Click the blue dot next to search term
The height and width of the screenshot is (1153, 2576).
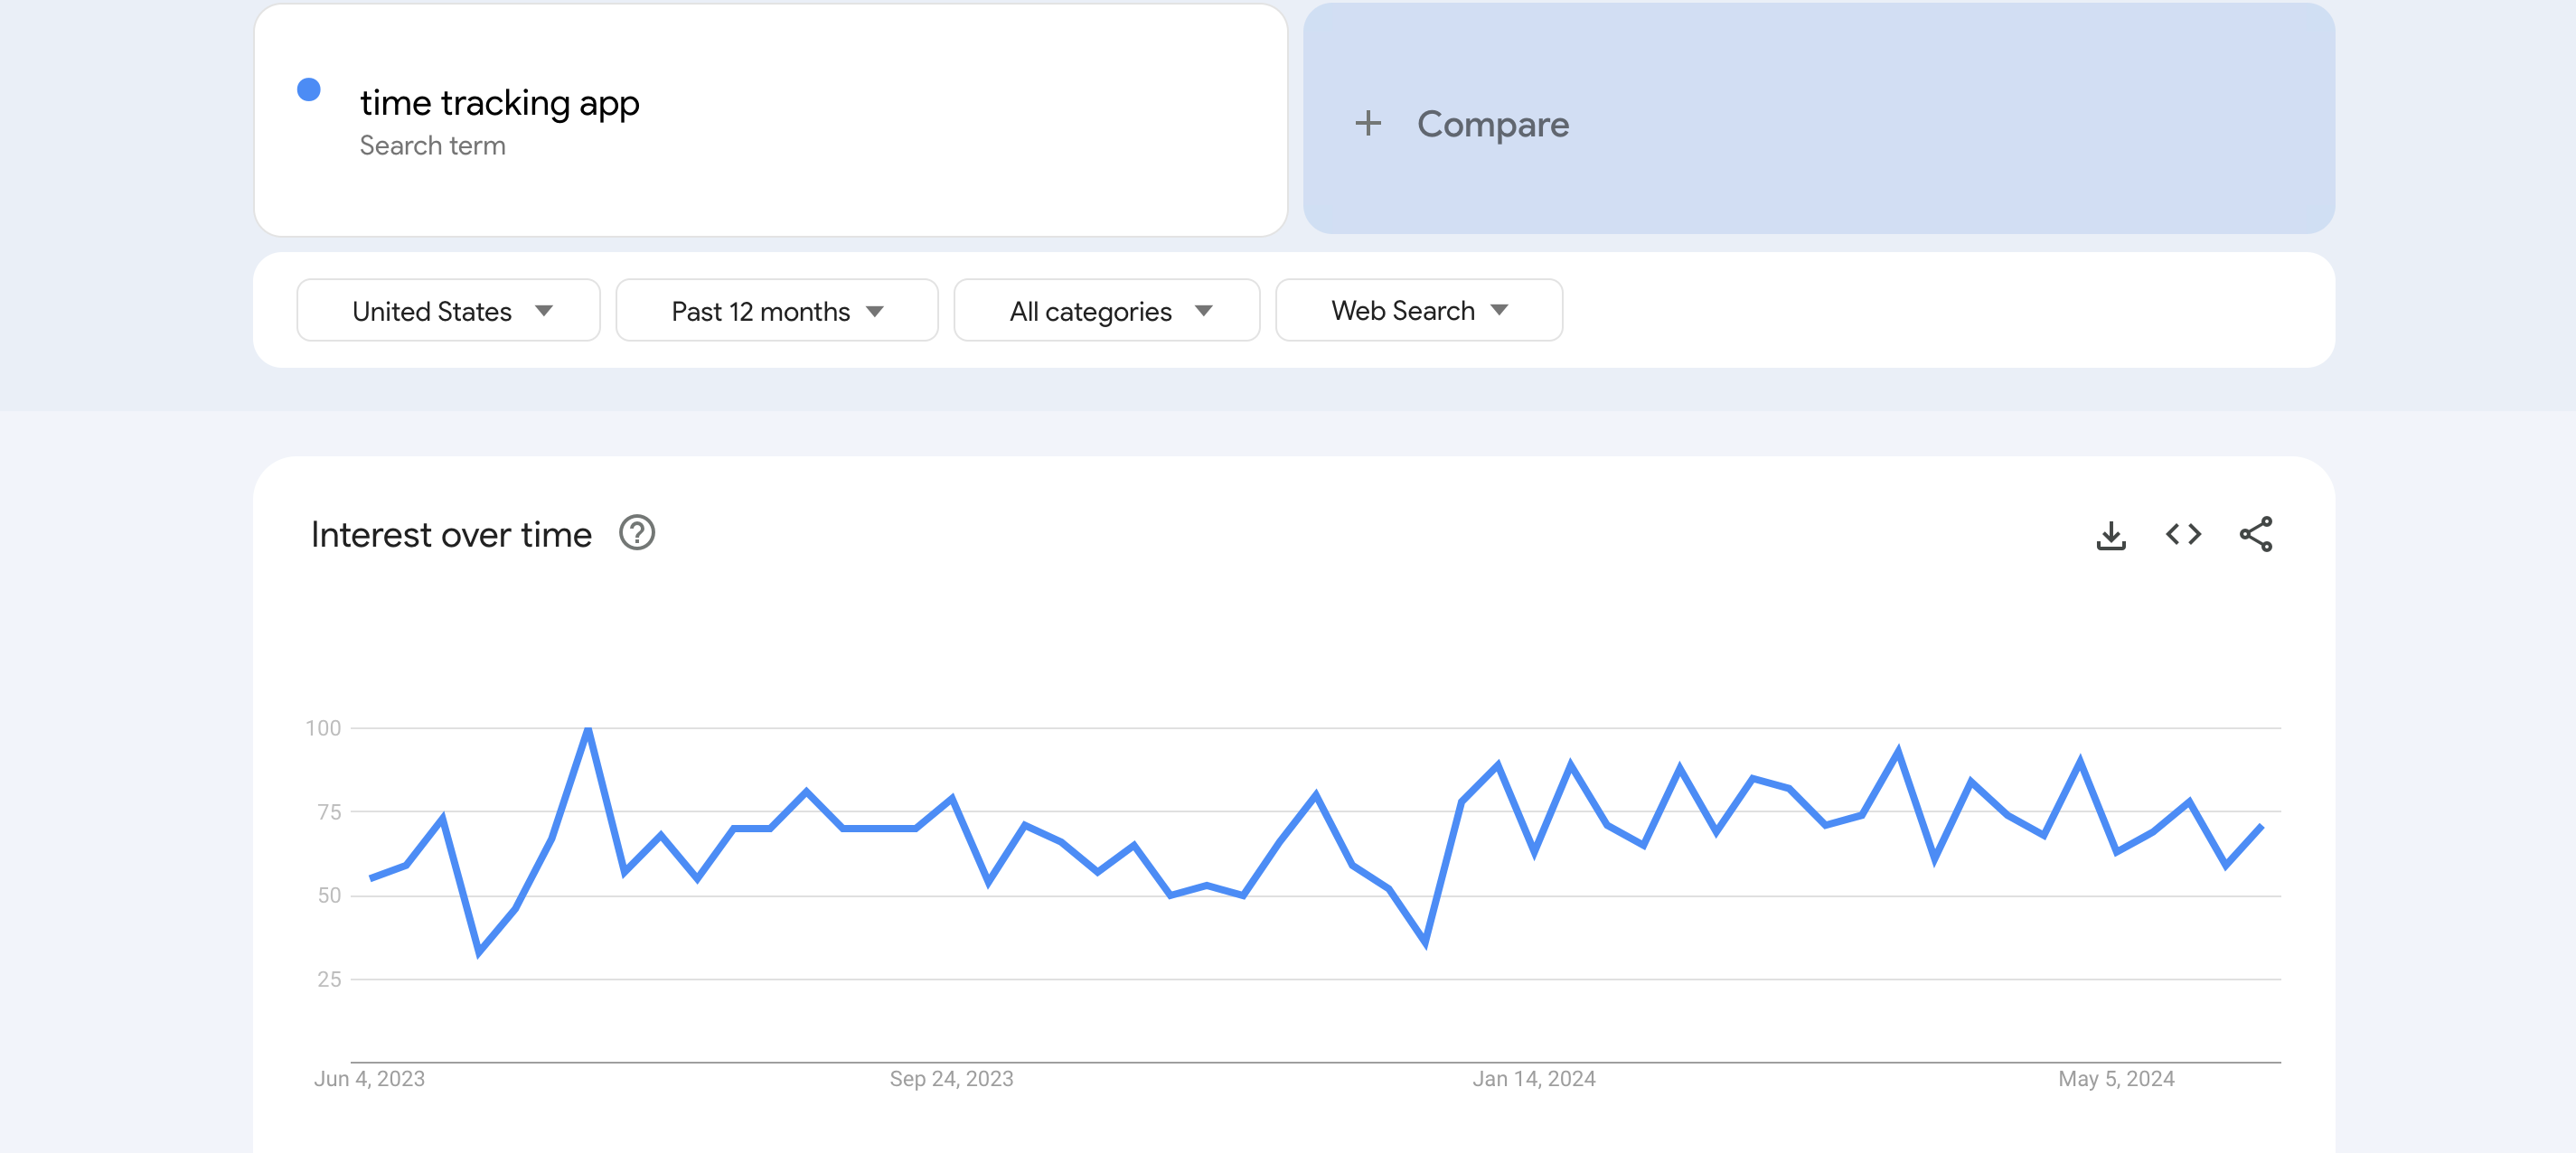(309, 90)
